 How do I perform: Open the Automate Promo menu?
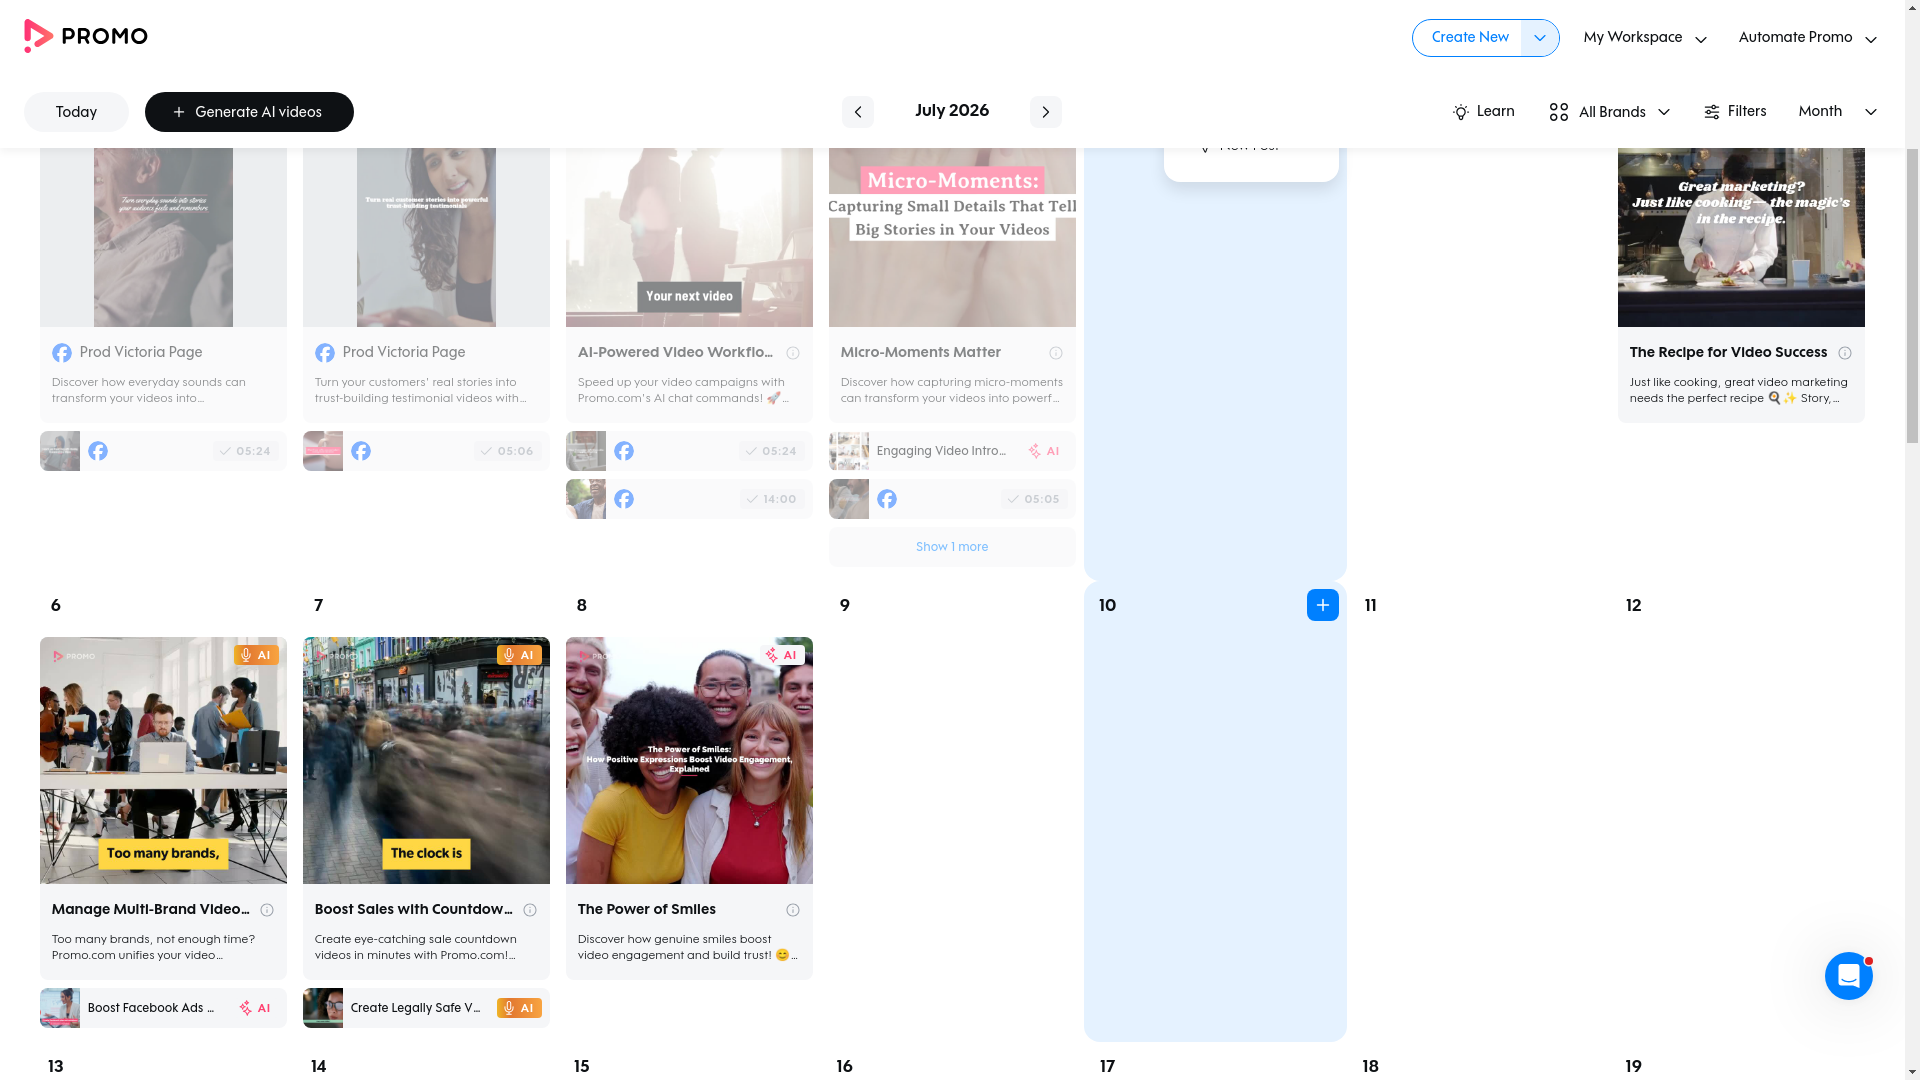tap(1807, 38)
